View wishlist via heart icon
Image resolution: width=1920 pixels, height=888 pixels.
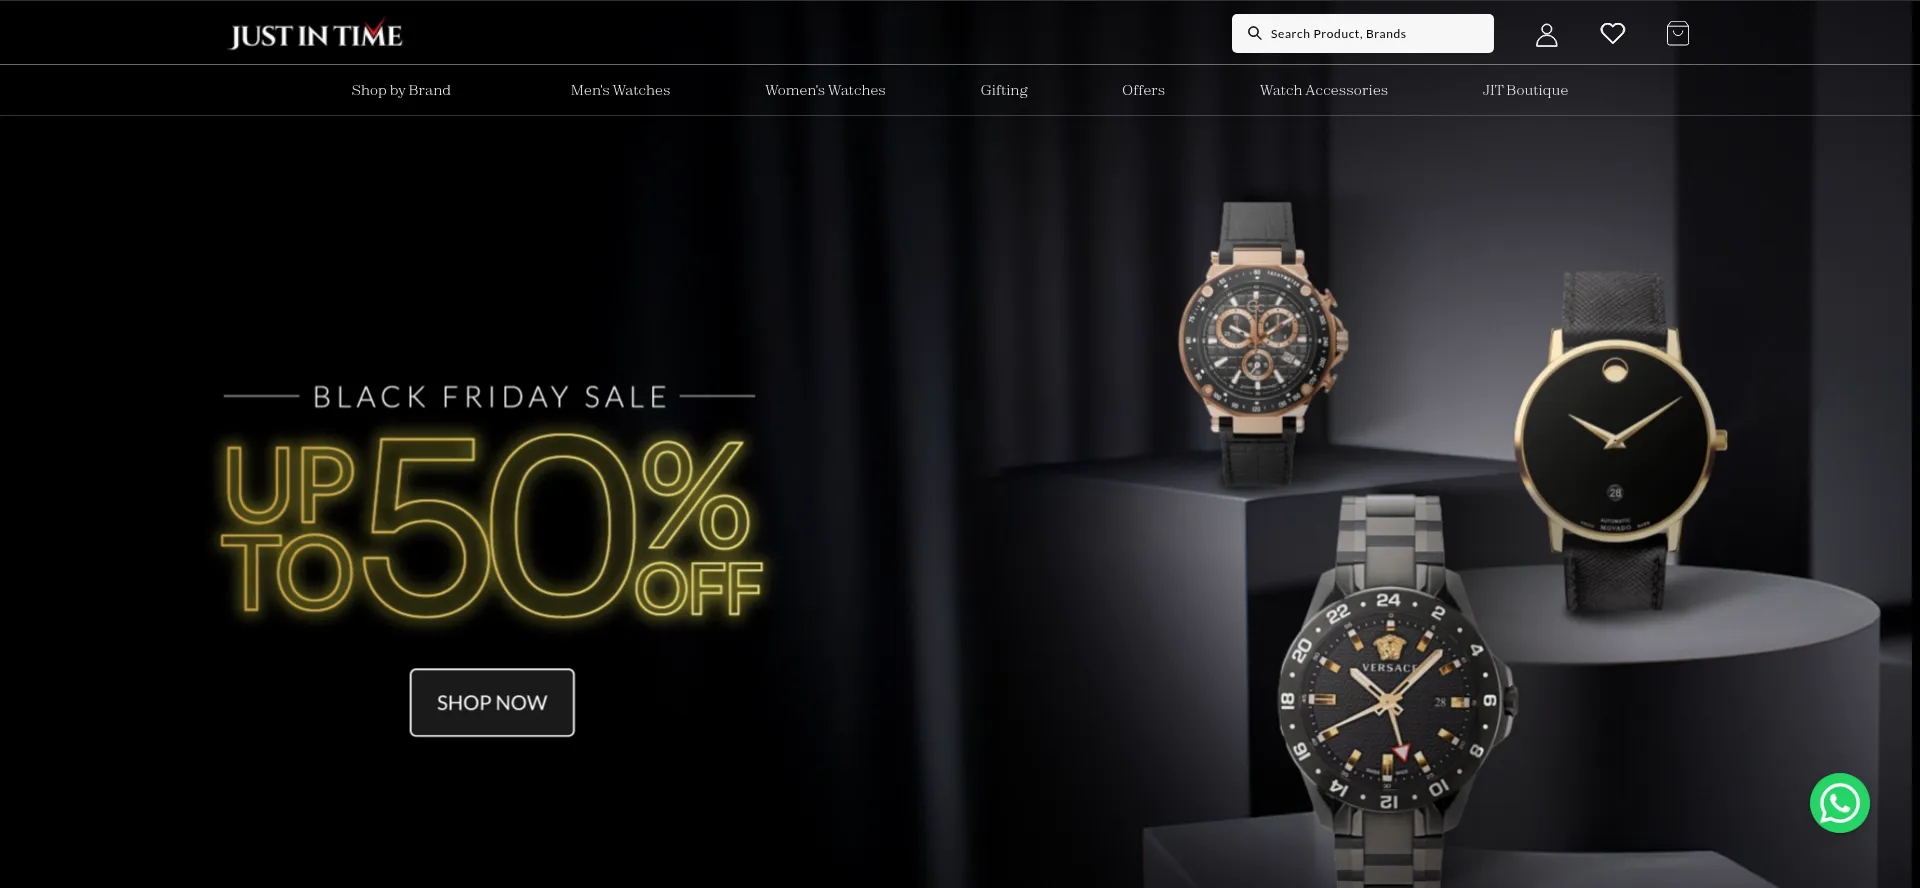pyautogui.click(x=1612, y=34)
